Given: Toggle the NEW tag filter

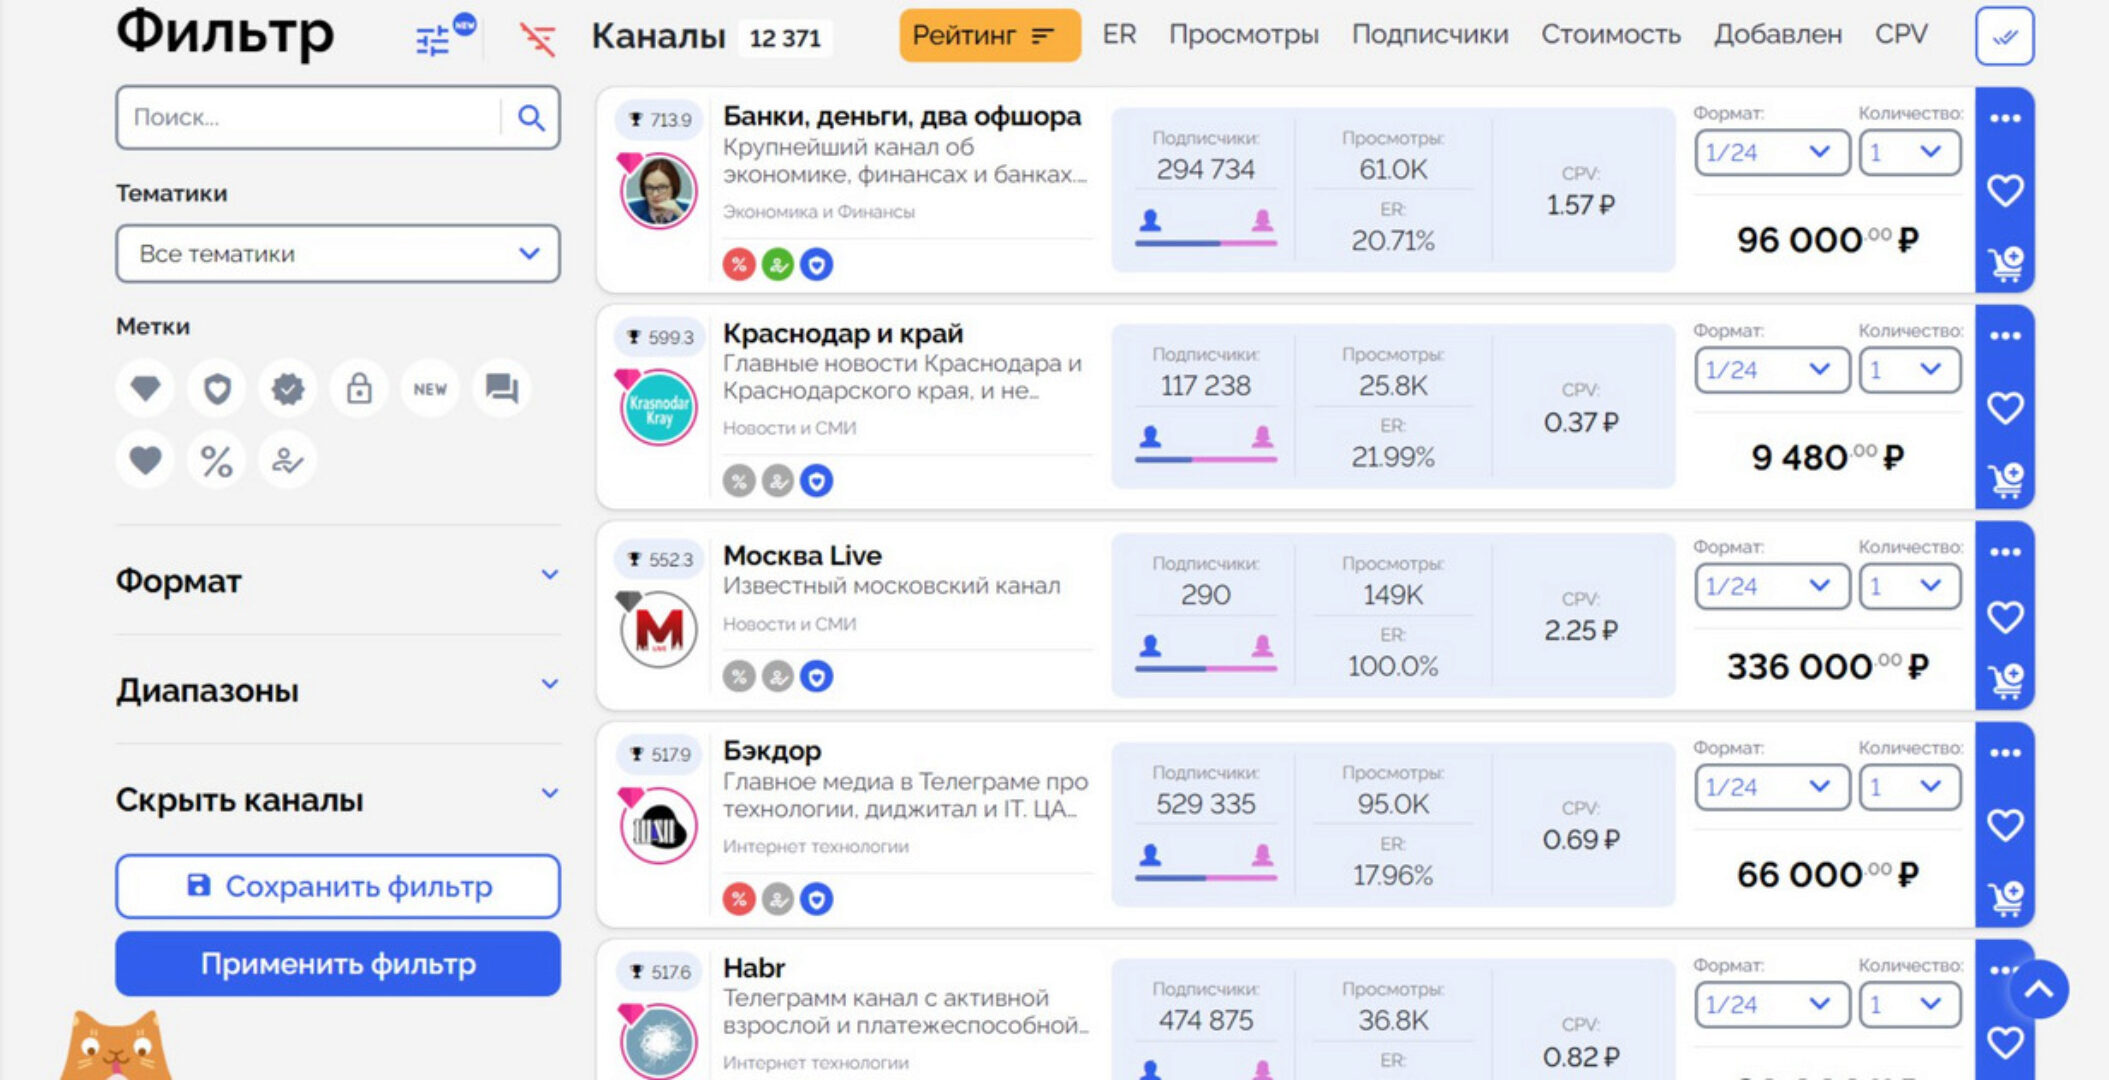Looking at the screenshot, I should pyautogui.click(x=429, y=388).
